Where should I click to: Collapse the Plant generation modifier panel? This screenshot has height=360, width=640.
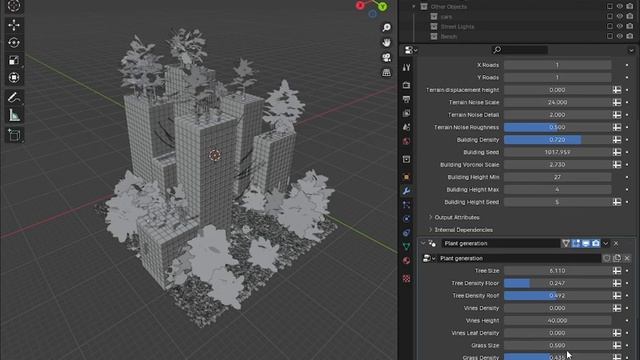tap(423, 244)
